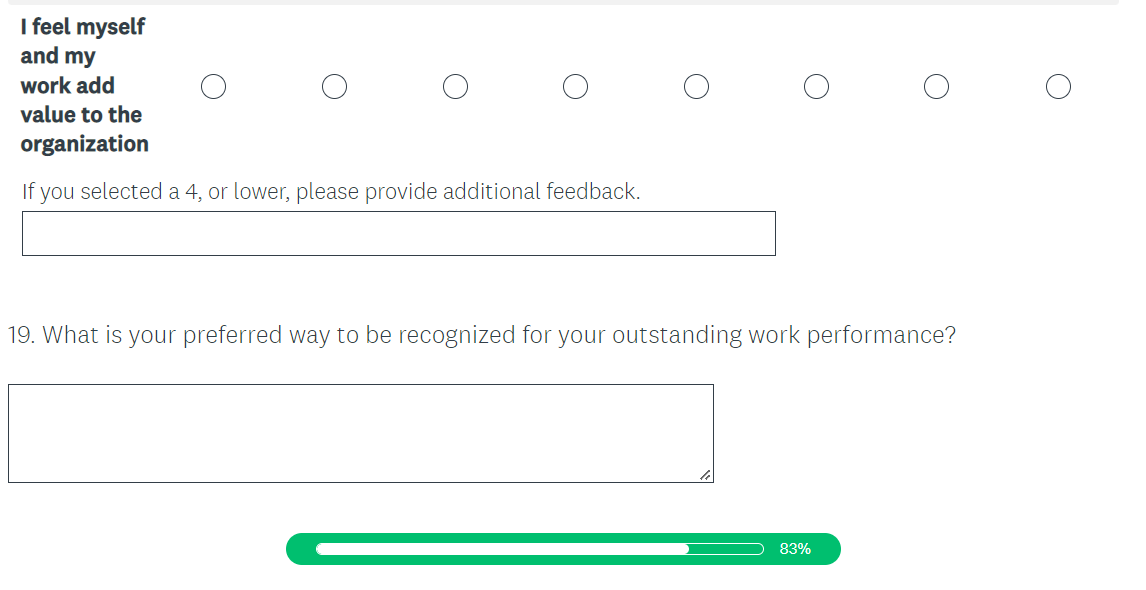Screen dimensions: 1146x590
Task: Click the "If you selected a 4, or lower" text
Action: 330,191
